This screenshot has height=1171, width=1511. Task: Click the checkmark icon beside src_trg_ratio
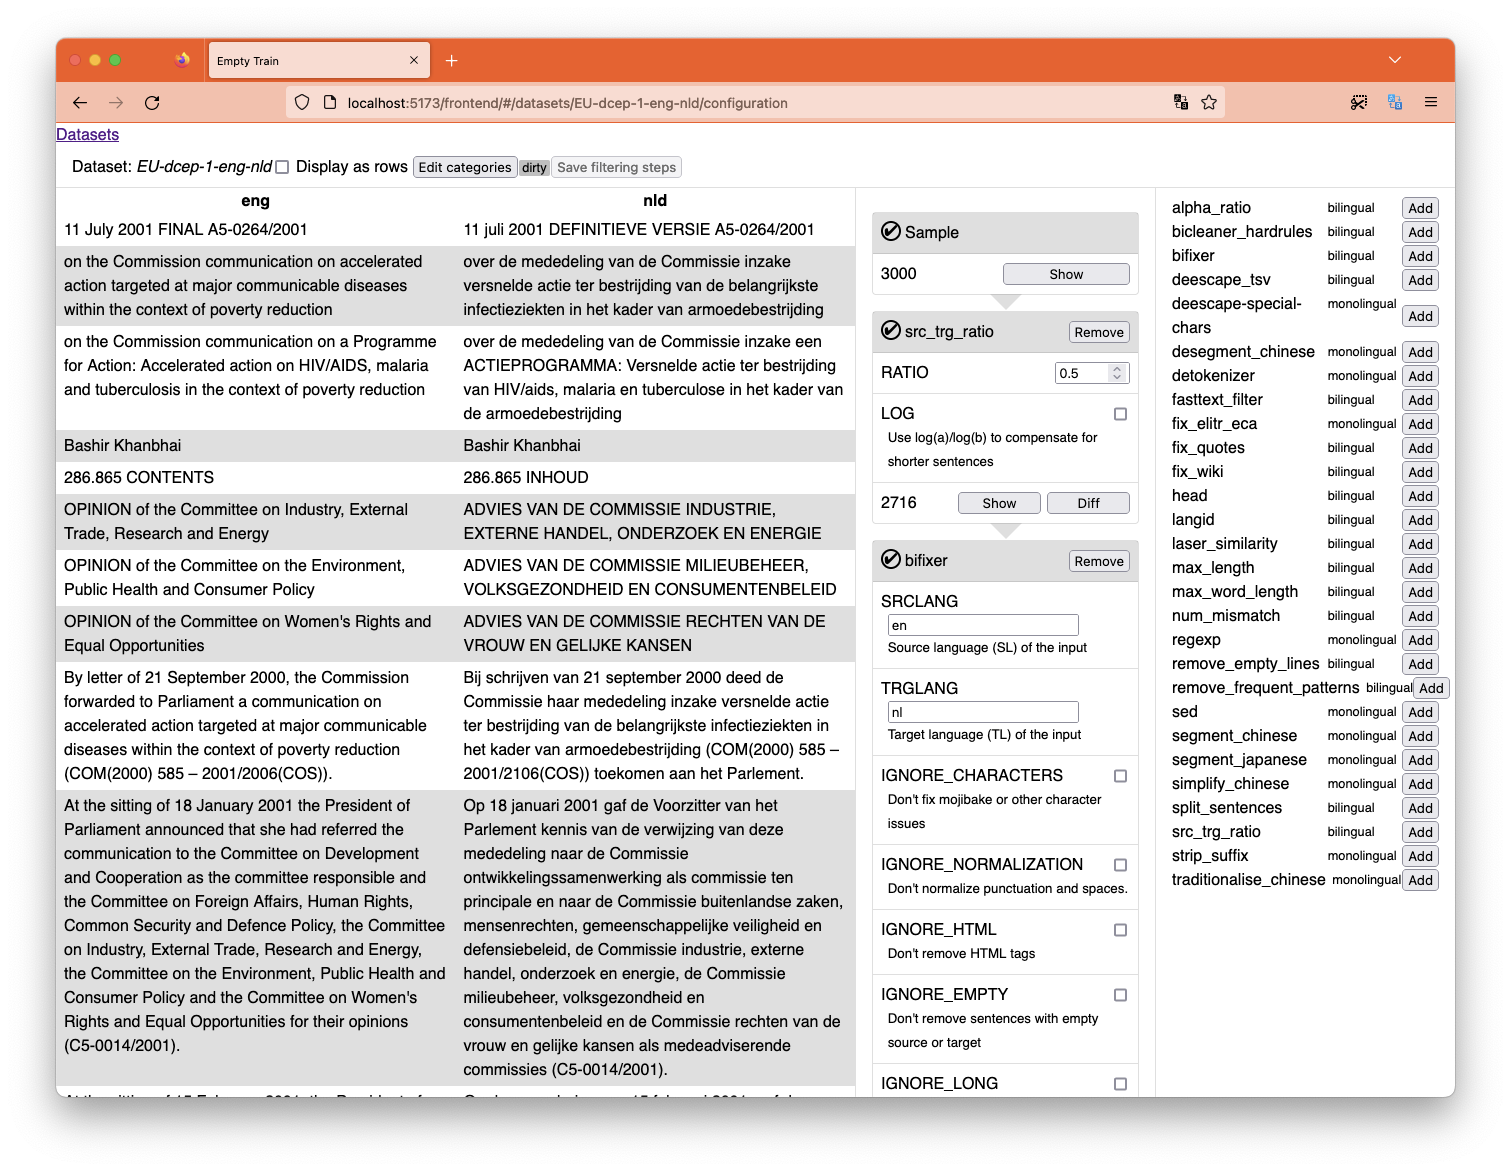(x=891, y=331)
